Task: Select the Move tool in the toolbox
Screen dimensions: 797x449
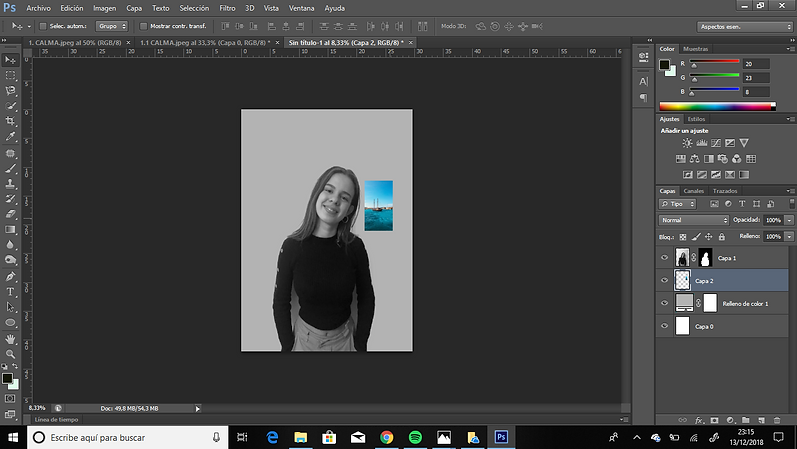Action: tap(10, 59)
